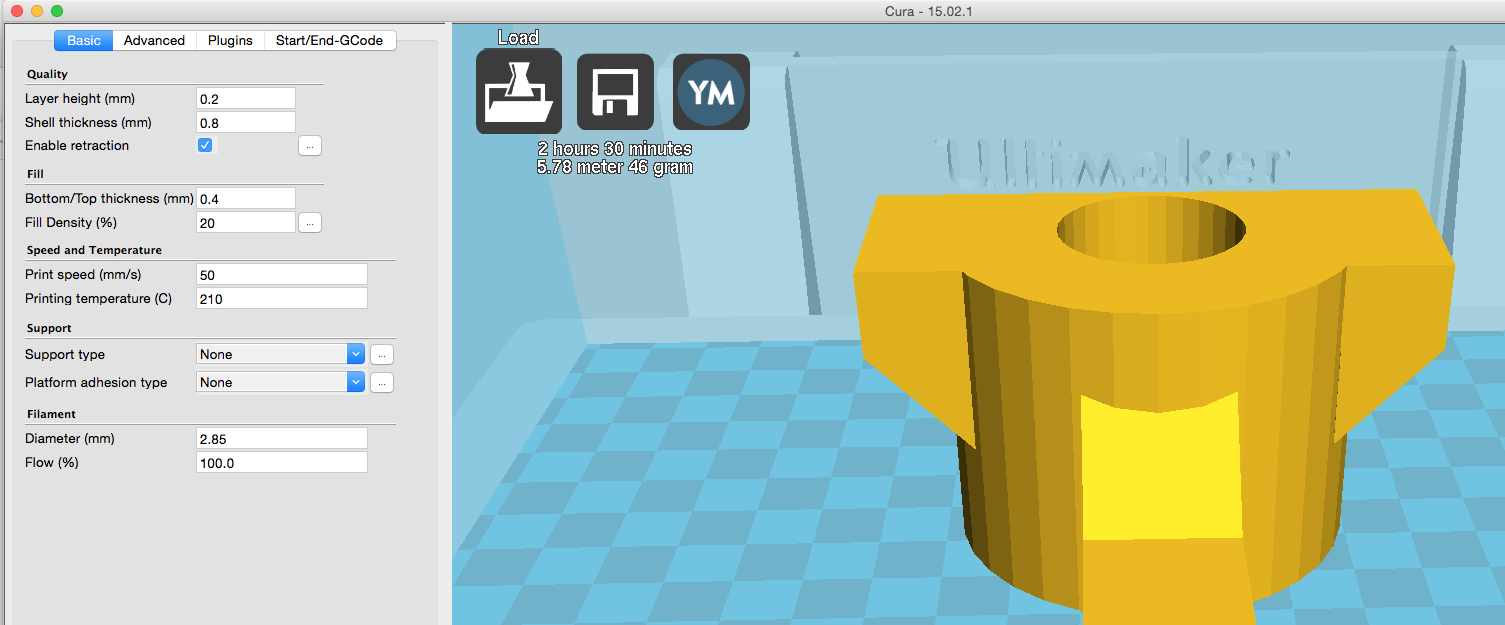
Task: Open retraction settings ellipsis button
Action: click(x=310, y=146)
